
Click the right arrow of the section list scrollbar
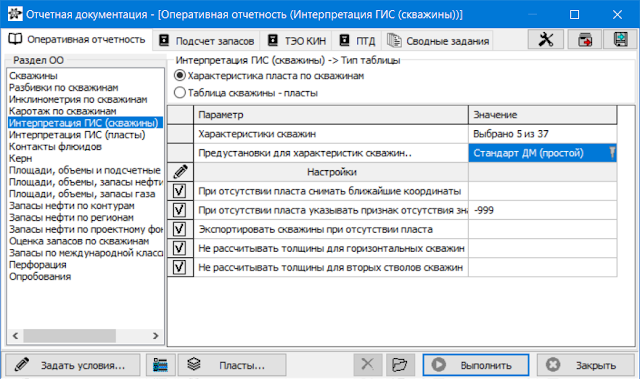click(156, 336)
